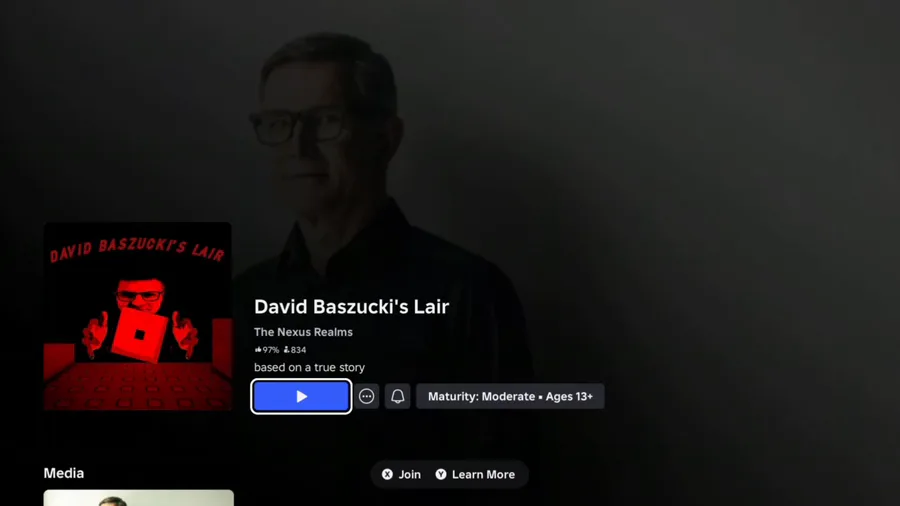Select the Learn More option
Image resolution: width=900 pixels, height=506 pixels.
click(x=483, y=474)
